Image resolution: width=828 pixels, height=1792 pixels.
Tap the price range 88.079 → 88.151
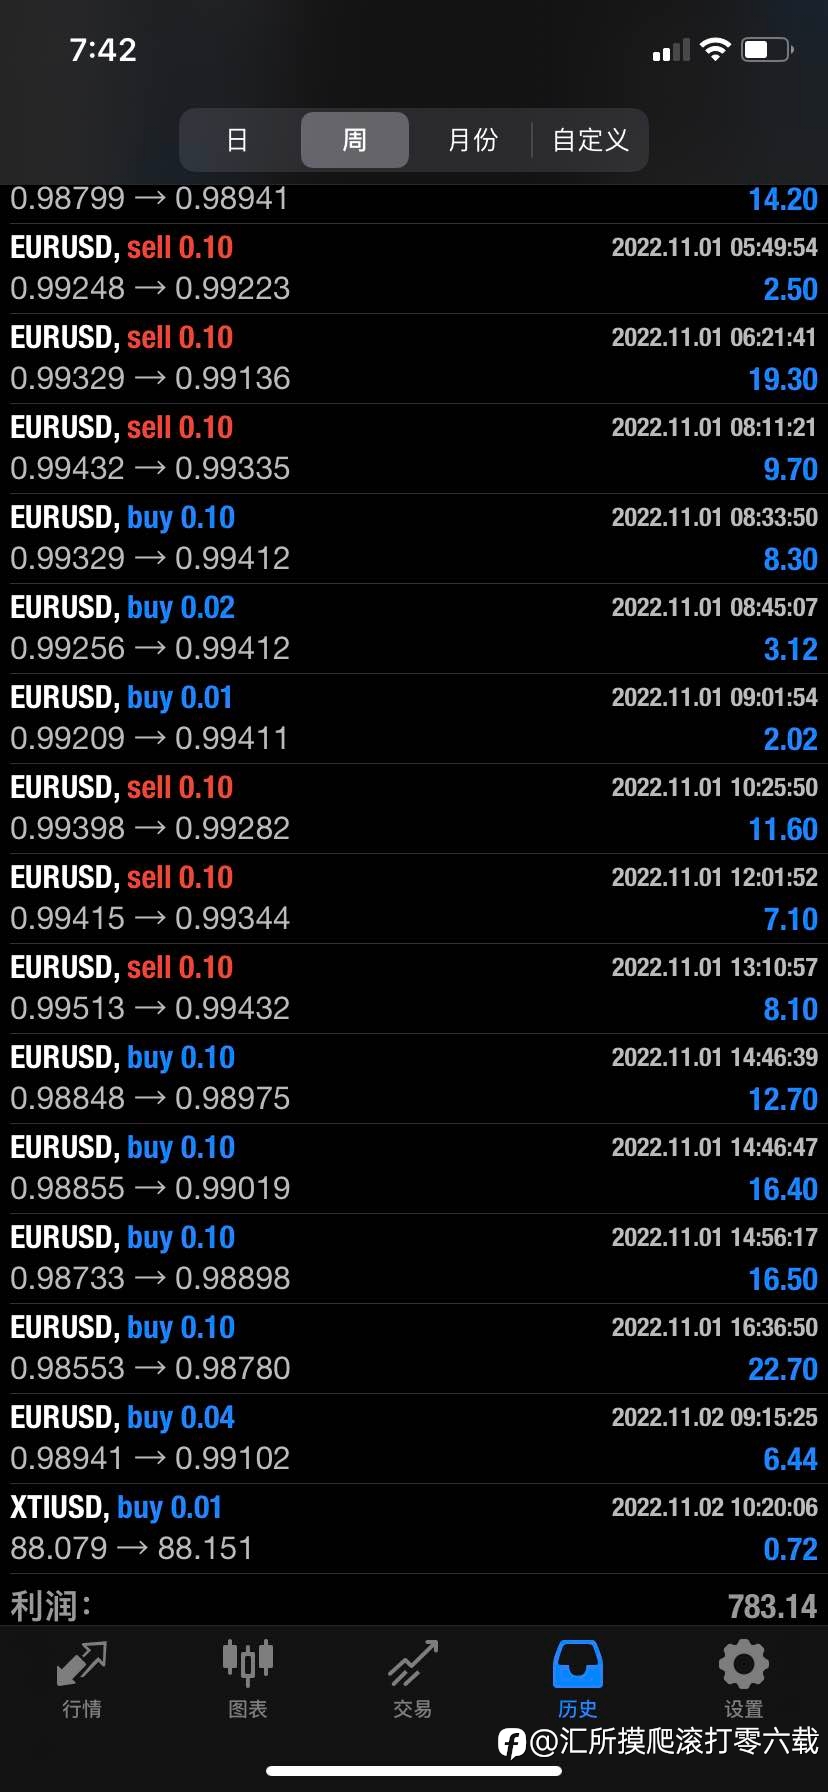131,1548
